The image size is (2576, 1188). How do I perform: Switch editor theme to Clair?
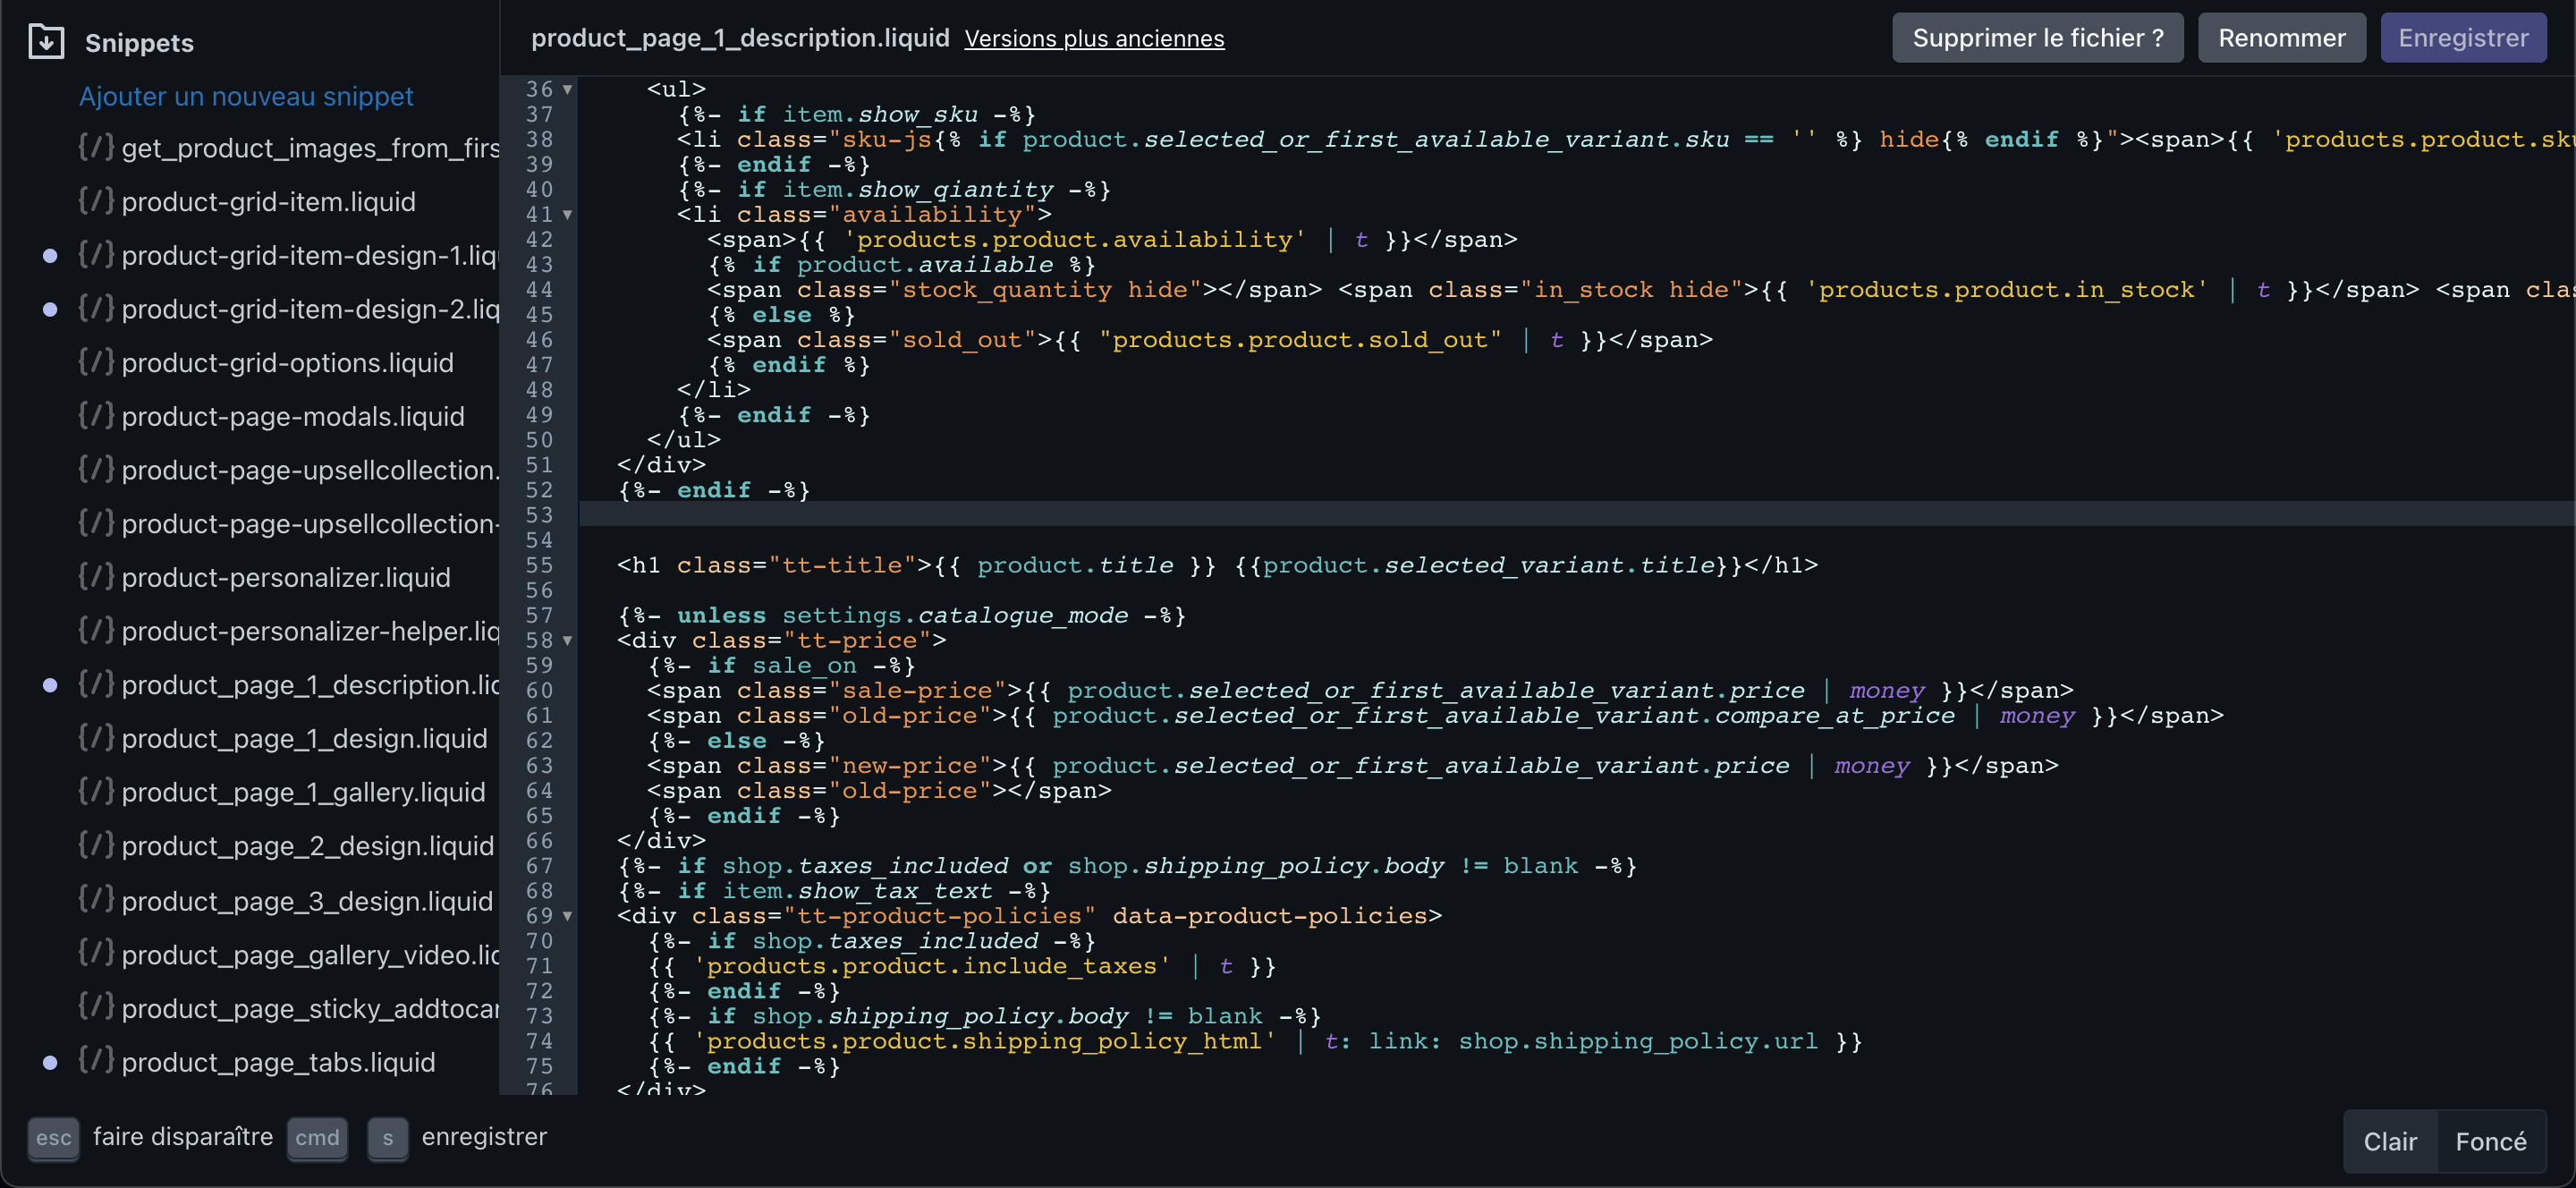(x=2389, y=1141)
